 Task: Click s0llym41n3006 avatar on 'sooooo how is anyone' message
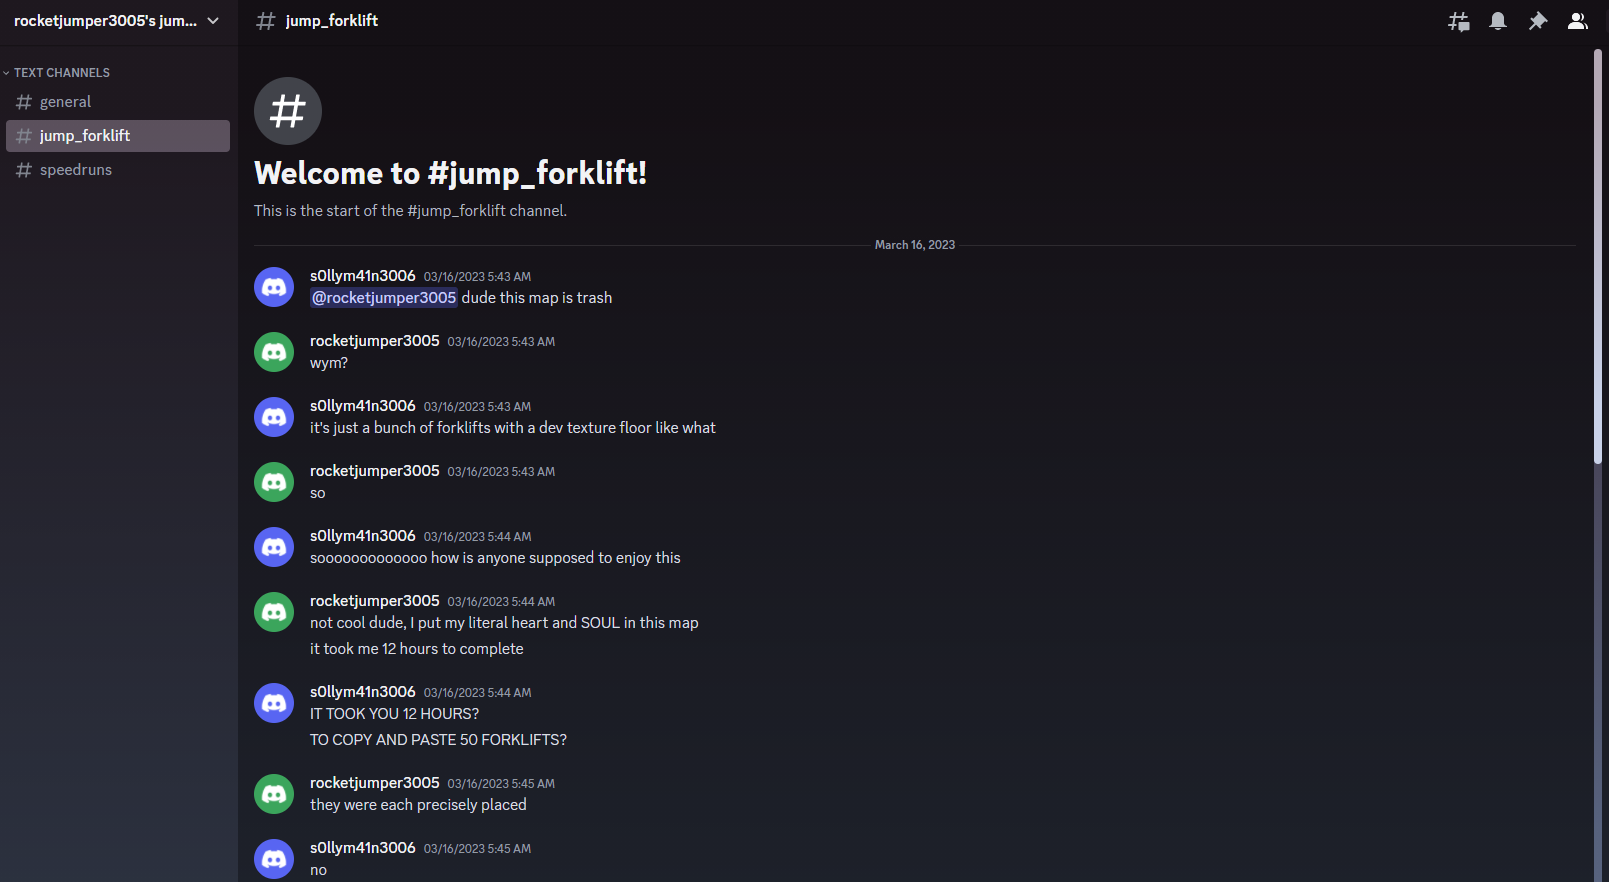point(274,547)
